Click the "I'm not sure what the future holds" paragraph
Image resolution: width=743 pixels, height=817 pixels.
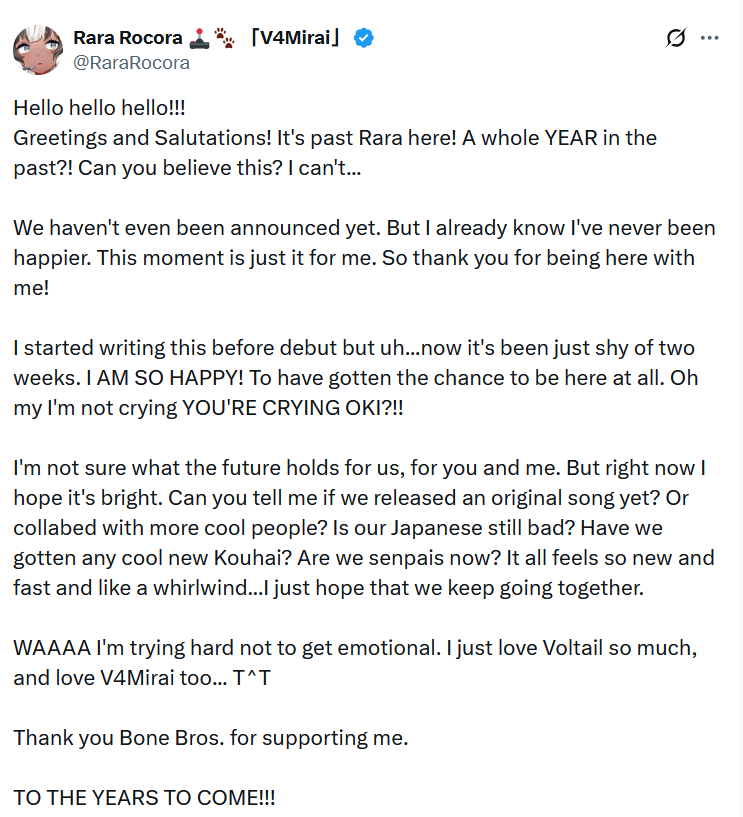(x=364, y=528)
